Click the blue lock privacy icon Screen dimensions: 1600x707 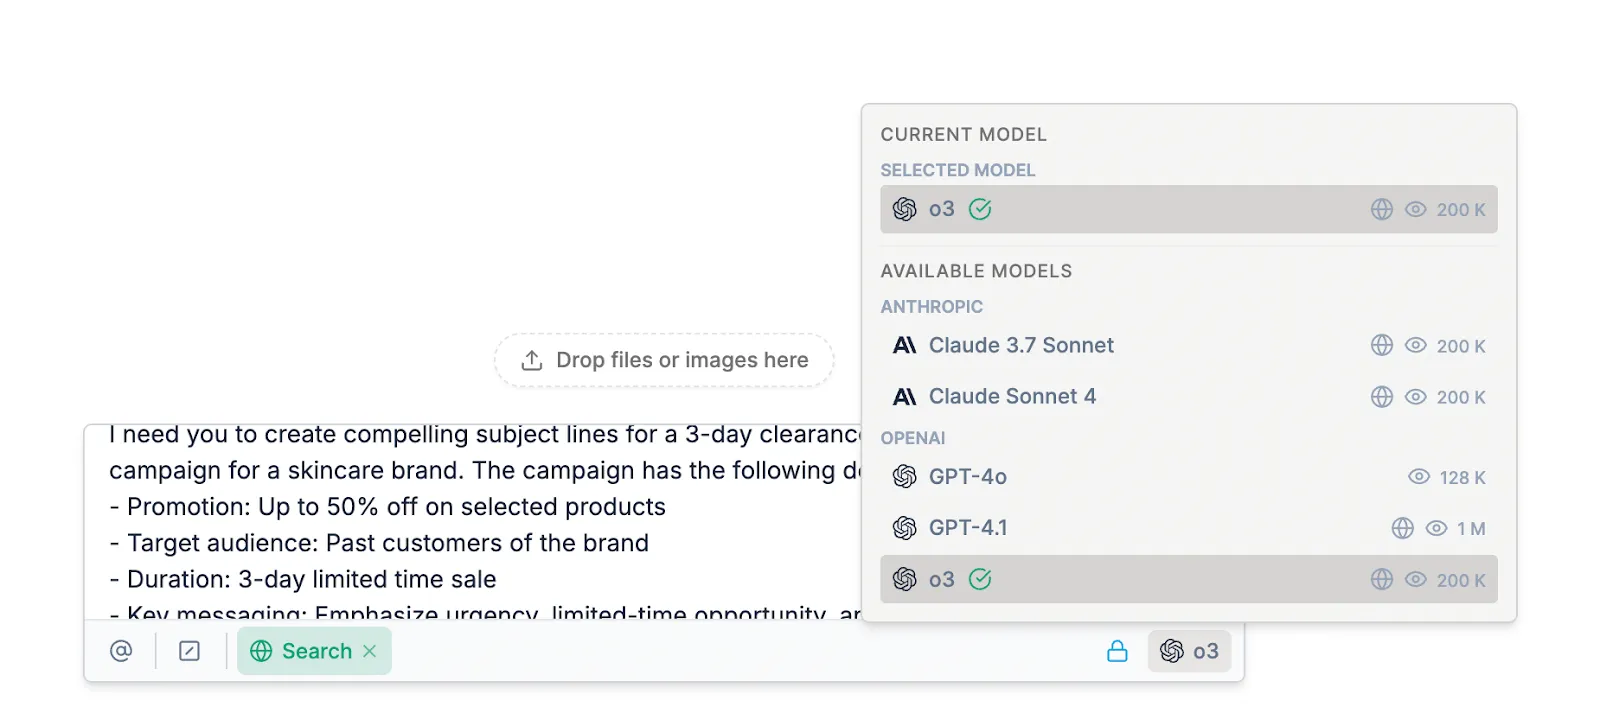pos(1117,651)
